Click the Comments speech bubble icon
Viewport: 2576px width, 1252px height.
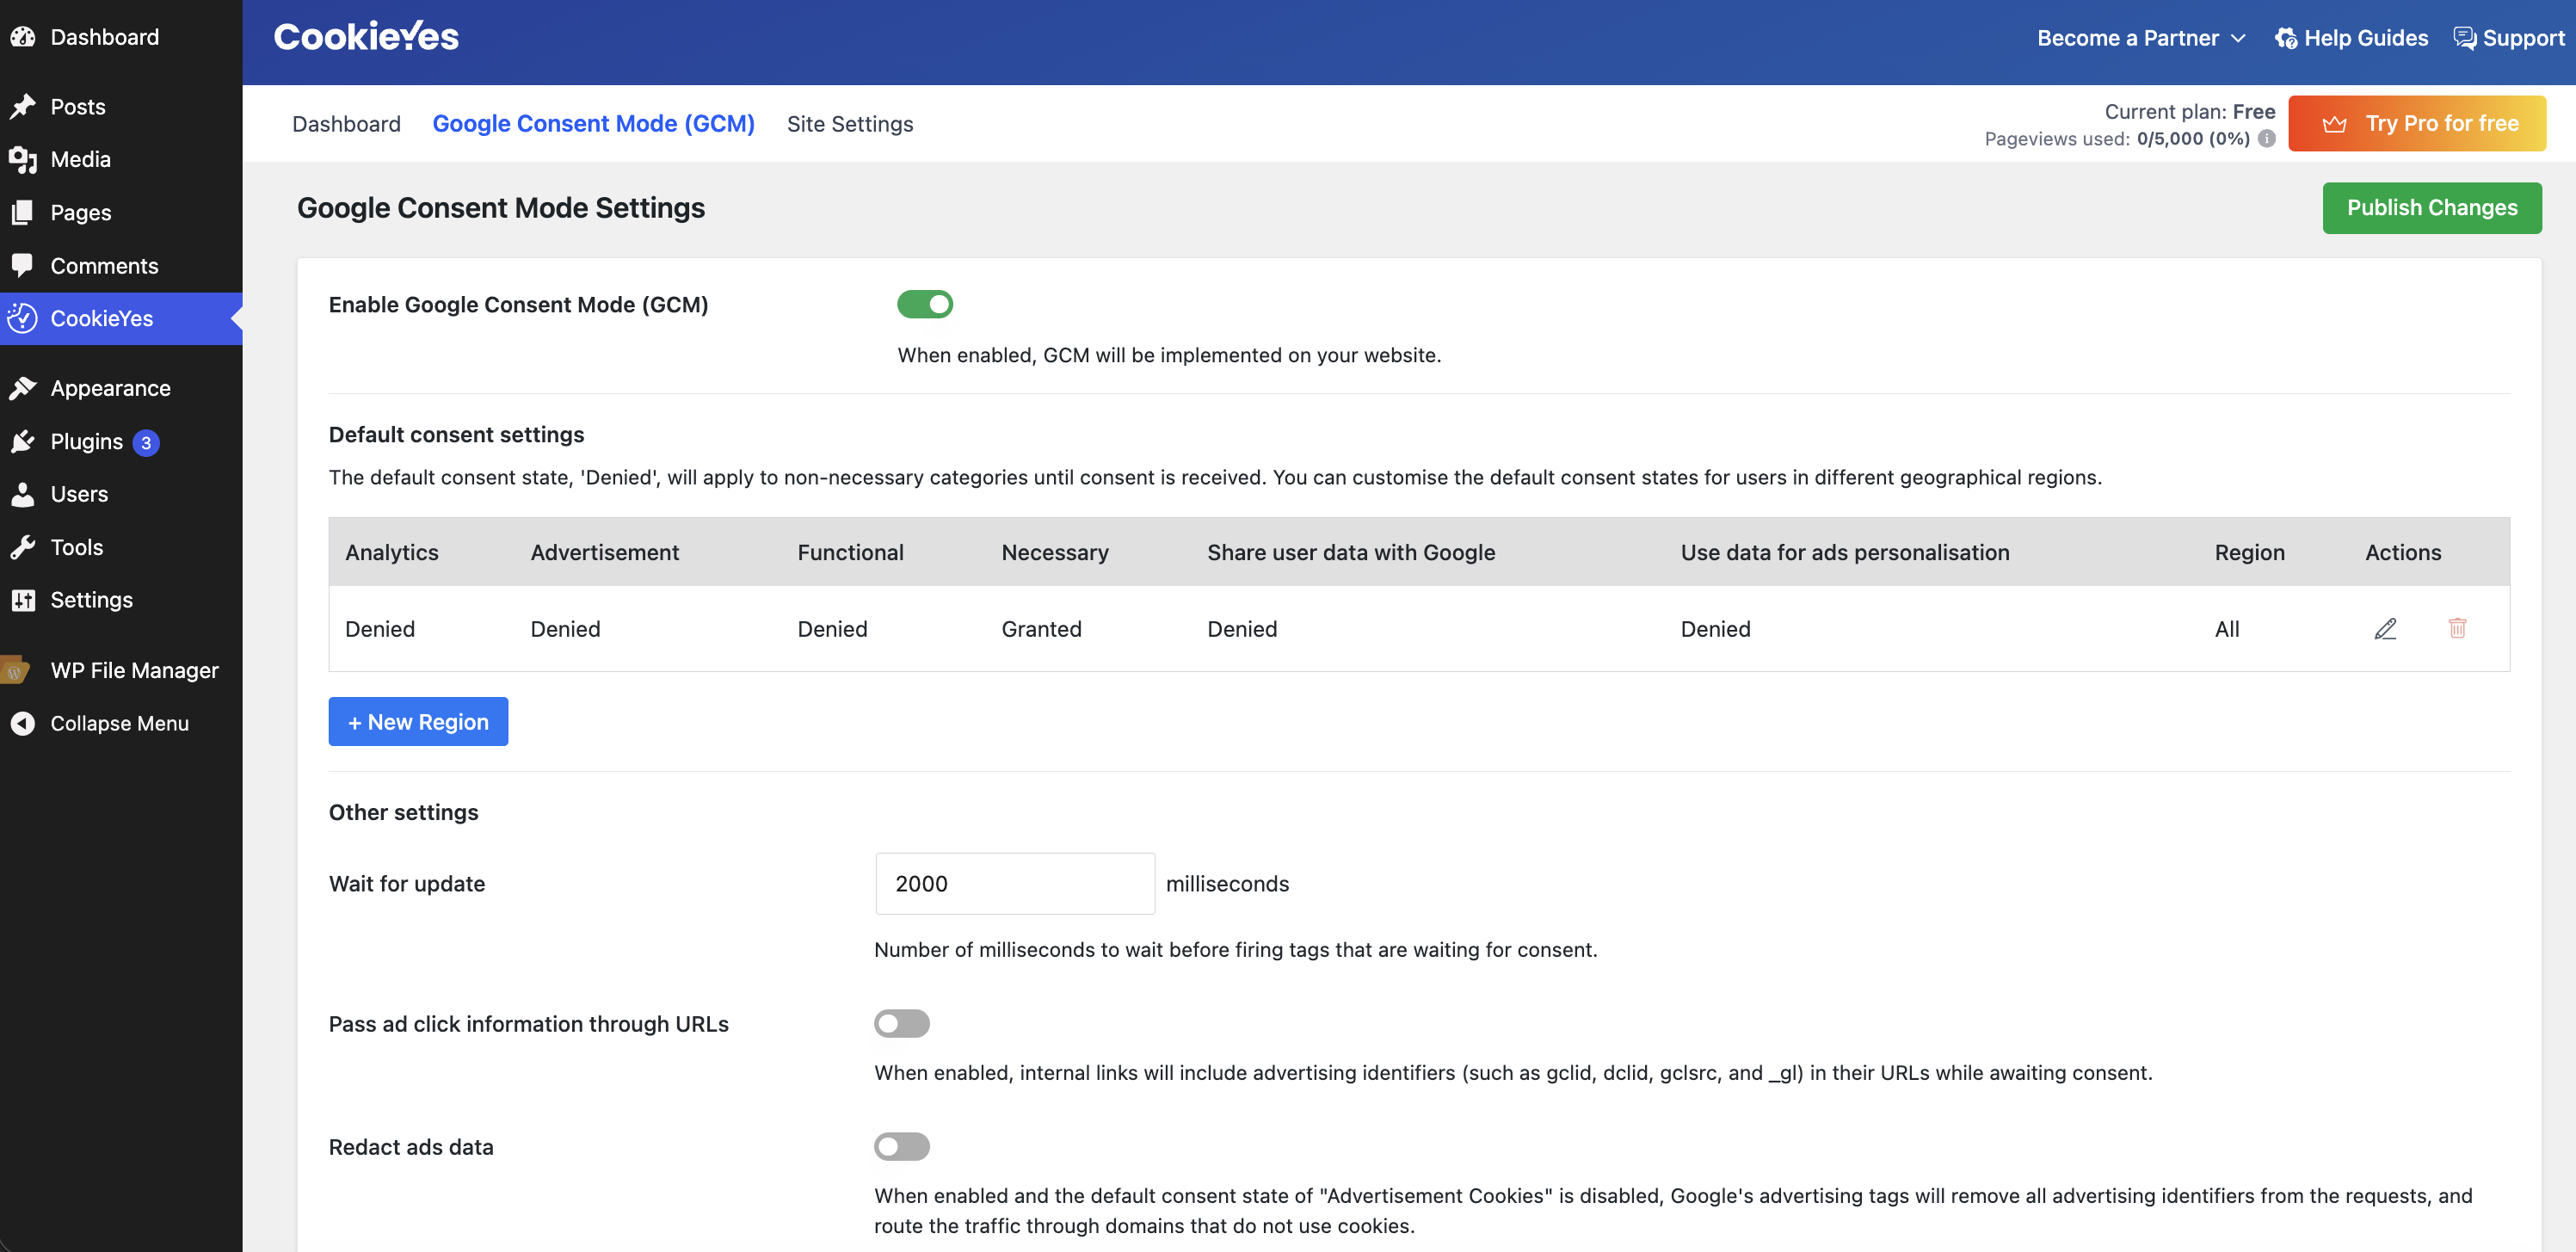point(23,265)
